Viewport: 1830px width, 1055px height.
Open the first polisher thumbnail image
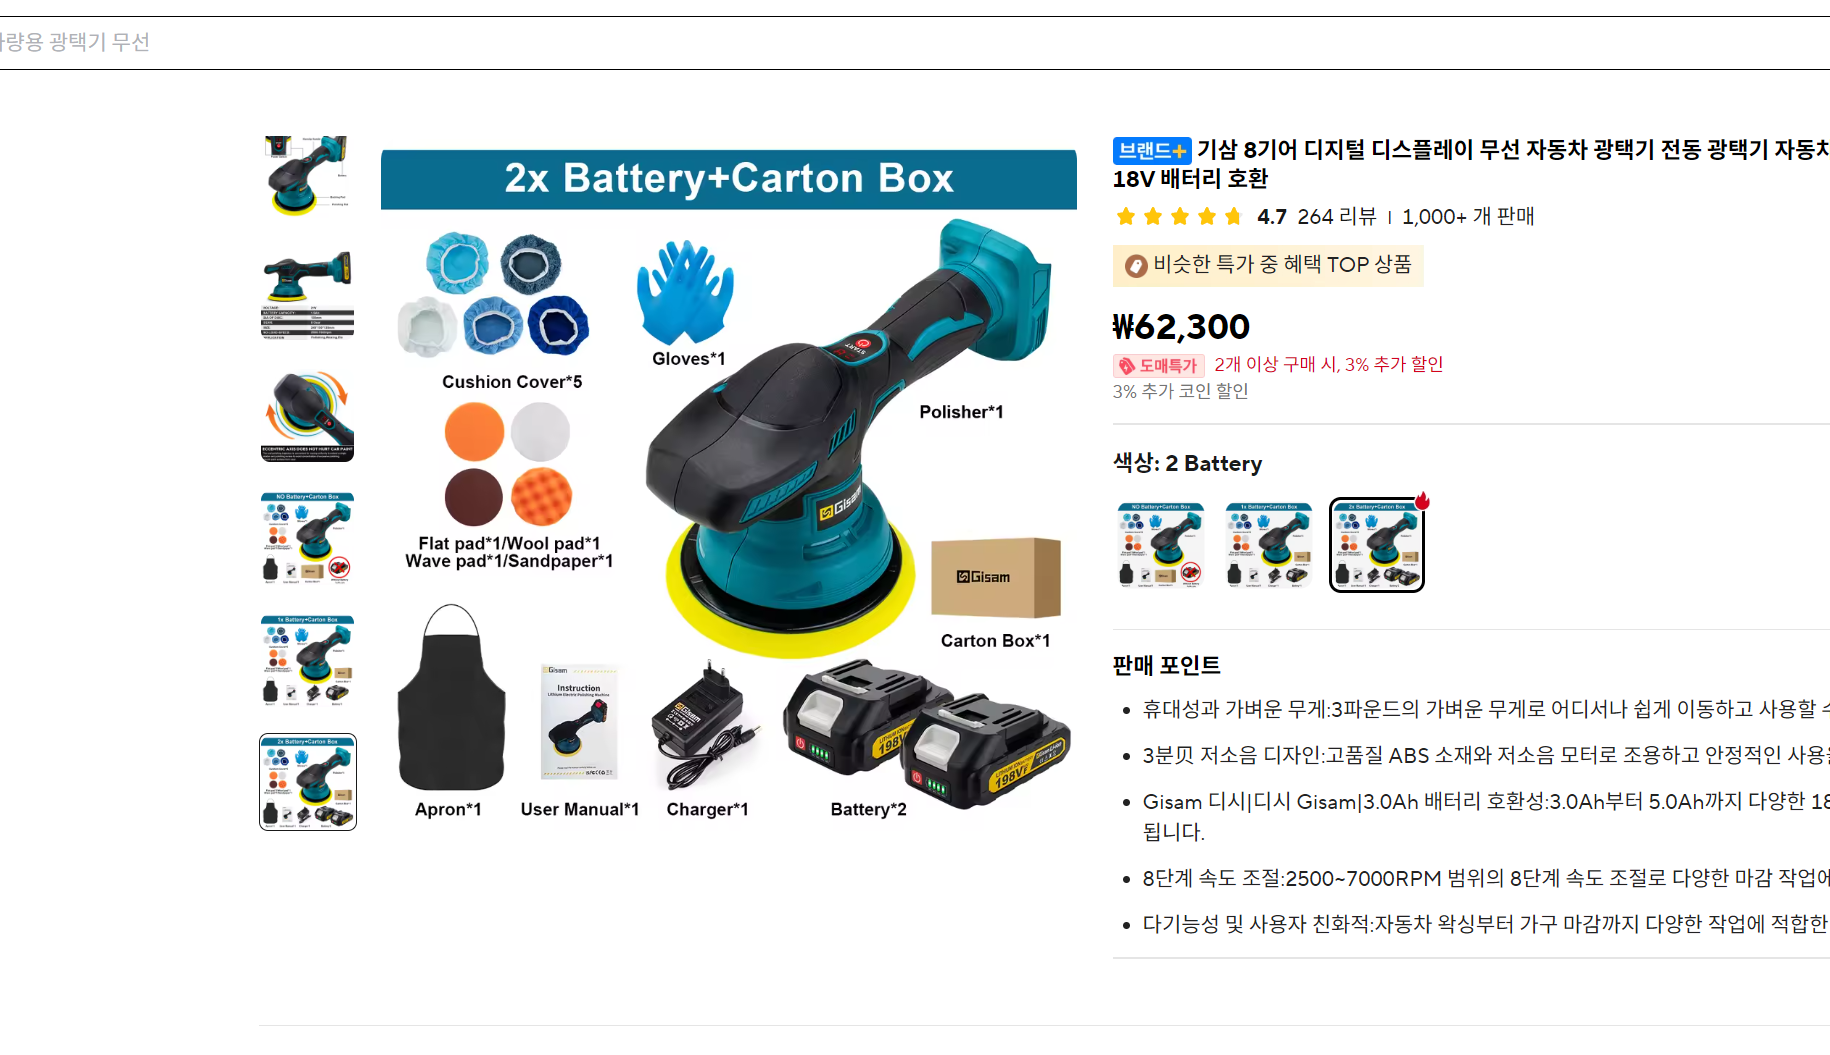click(308, 176)
